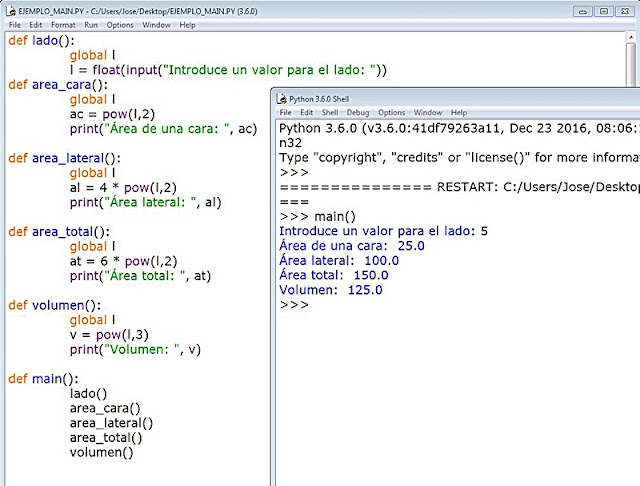
Task: Click the line "def lado():" in editor
Action: [x=41, y=40]
